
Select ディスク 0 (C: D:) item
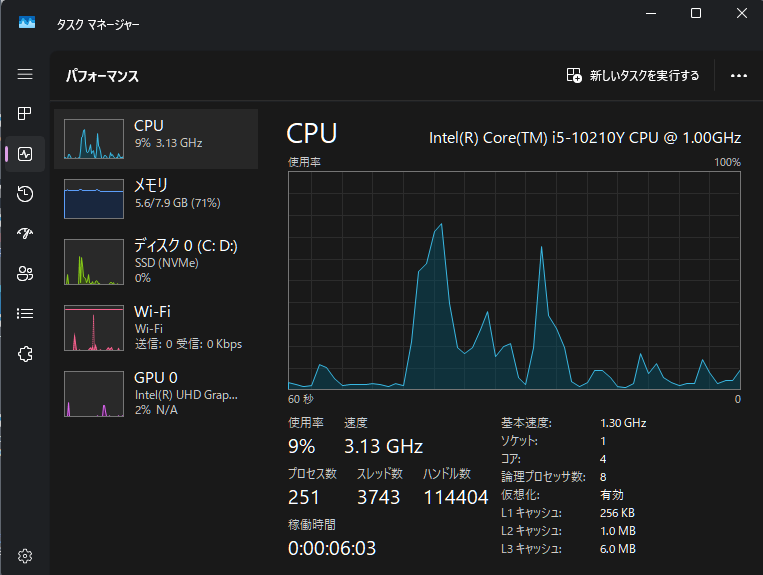coord(156,262)
